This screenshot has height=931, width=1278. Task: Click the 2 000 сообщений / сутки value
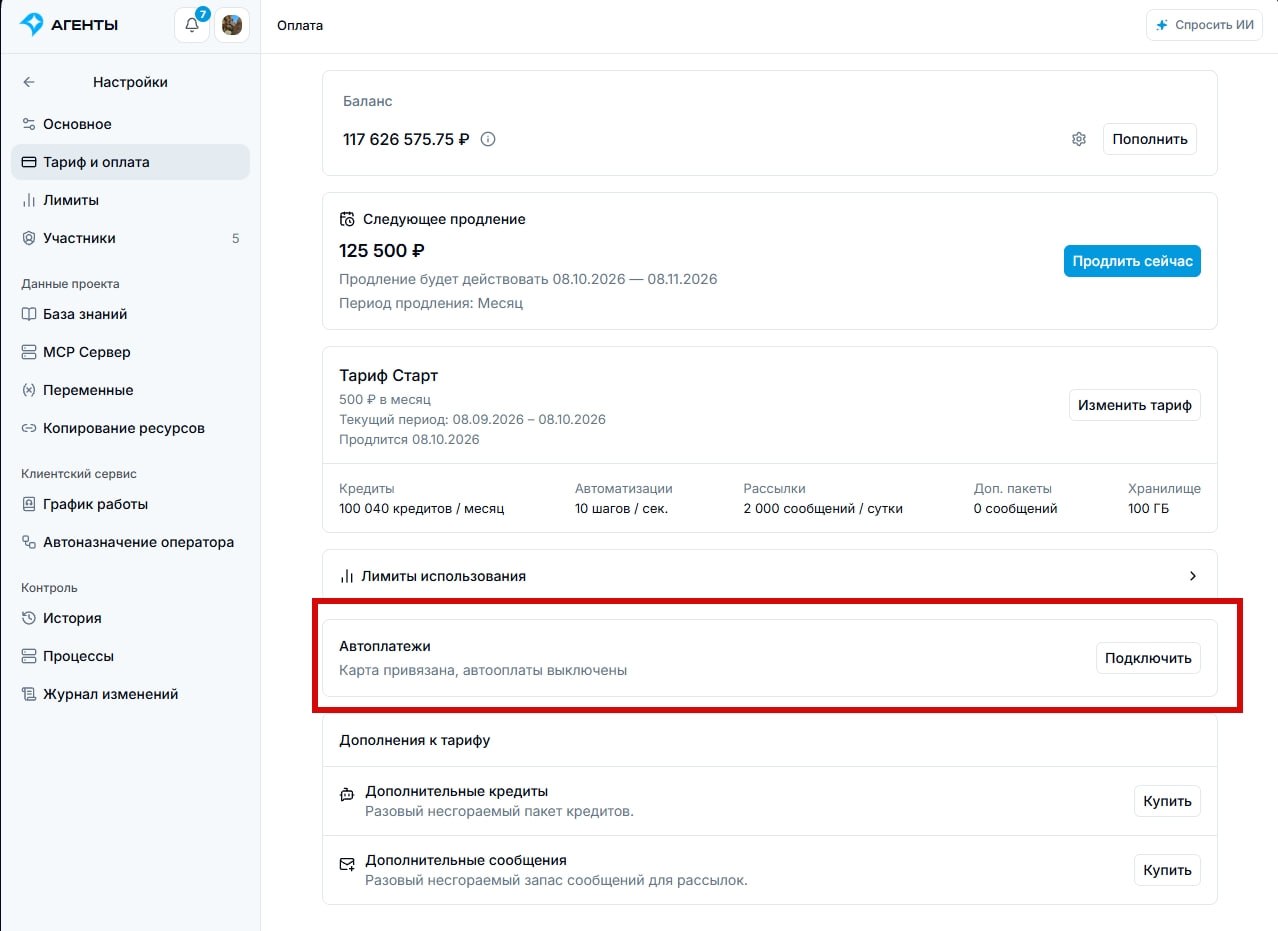pos(823,508)
